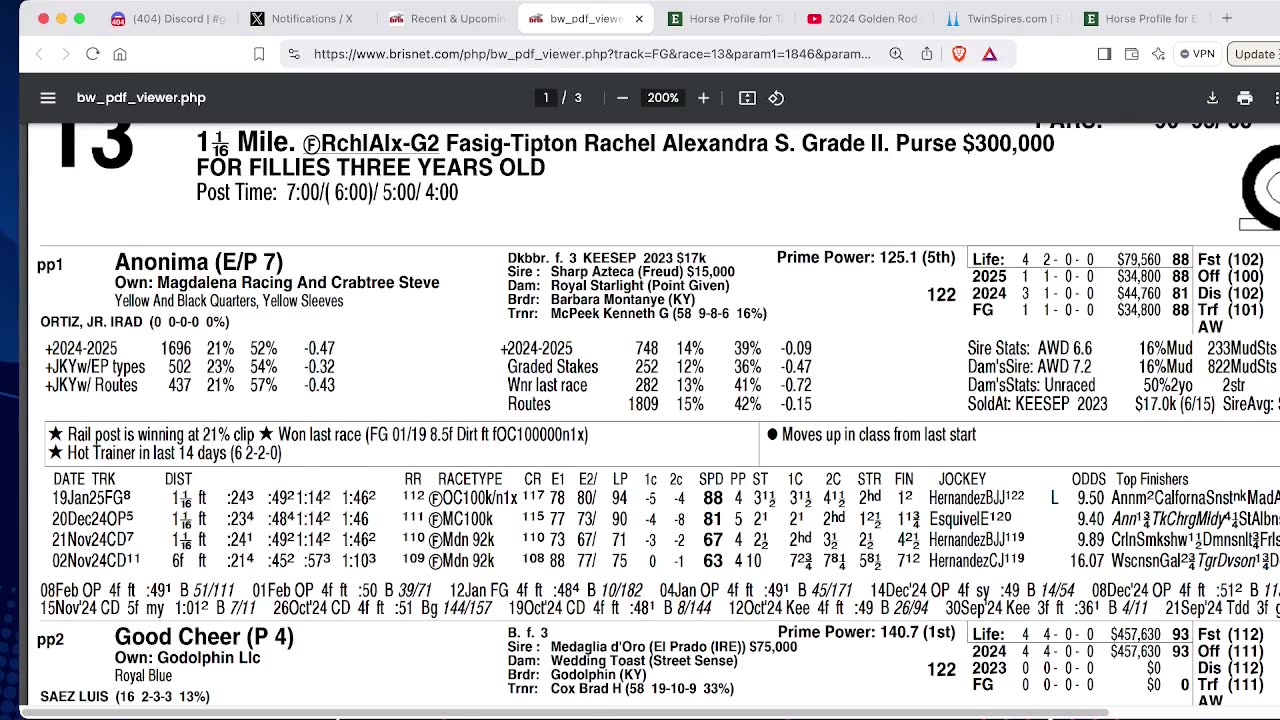Click trainer McPeek Kenneth G line
Image resolution: width=1280 pixels, height=720 pixels.
tap(637, 313)
